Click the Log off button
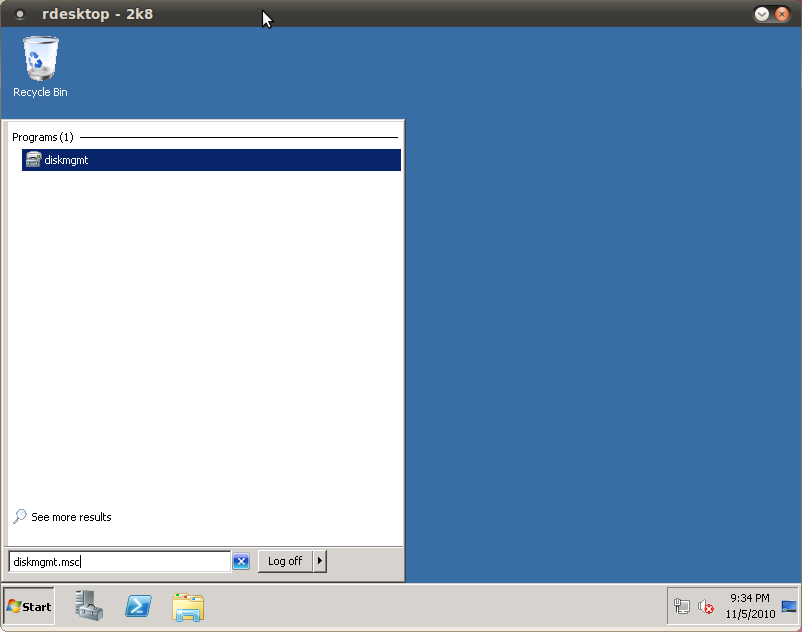Viewport: 802px width, 632px height. pyautogui.click(x=285, y=561)
